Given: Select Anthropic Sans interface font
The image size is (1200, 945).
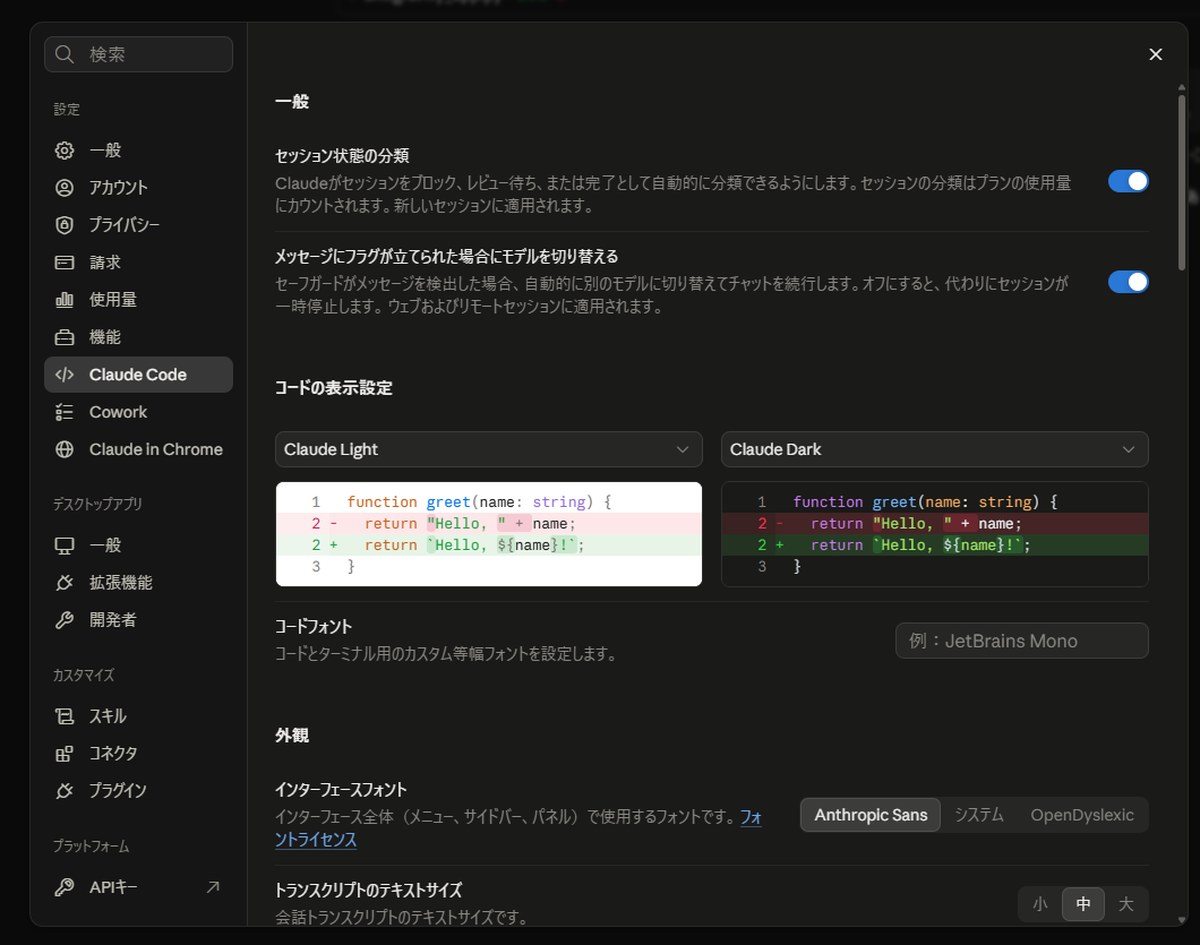Looking at the screenshot, I should point(871,815).
